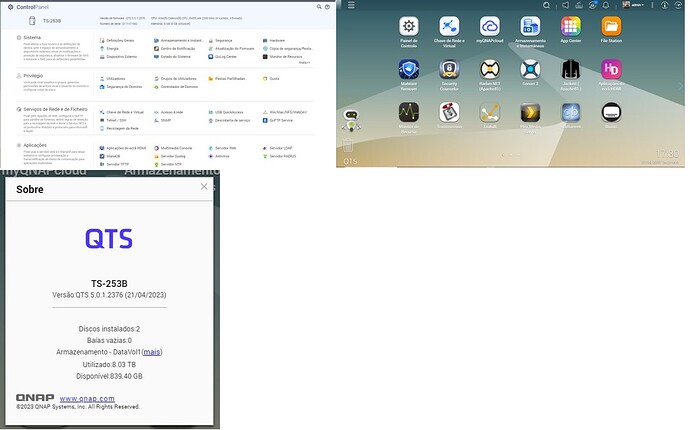Launch the Plex Media Server icon
Screen dimensions: 690x430
click(x=530, y=112)
